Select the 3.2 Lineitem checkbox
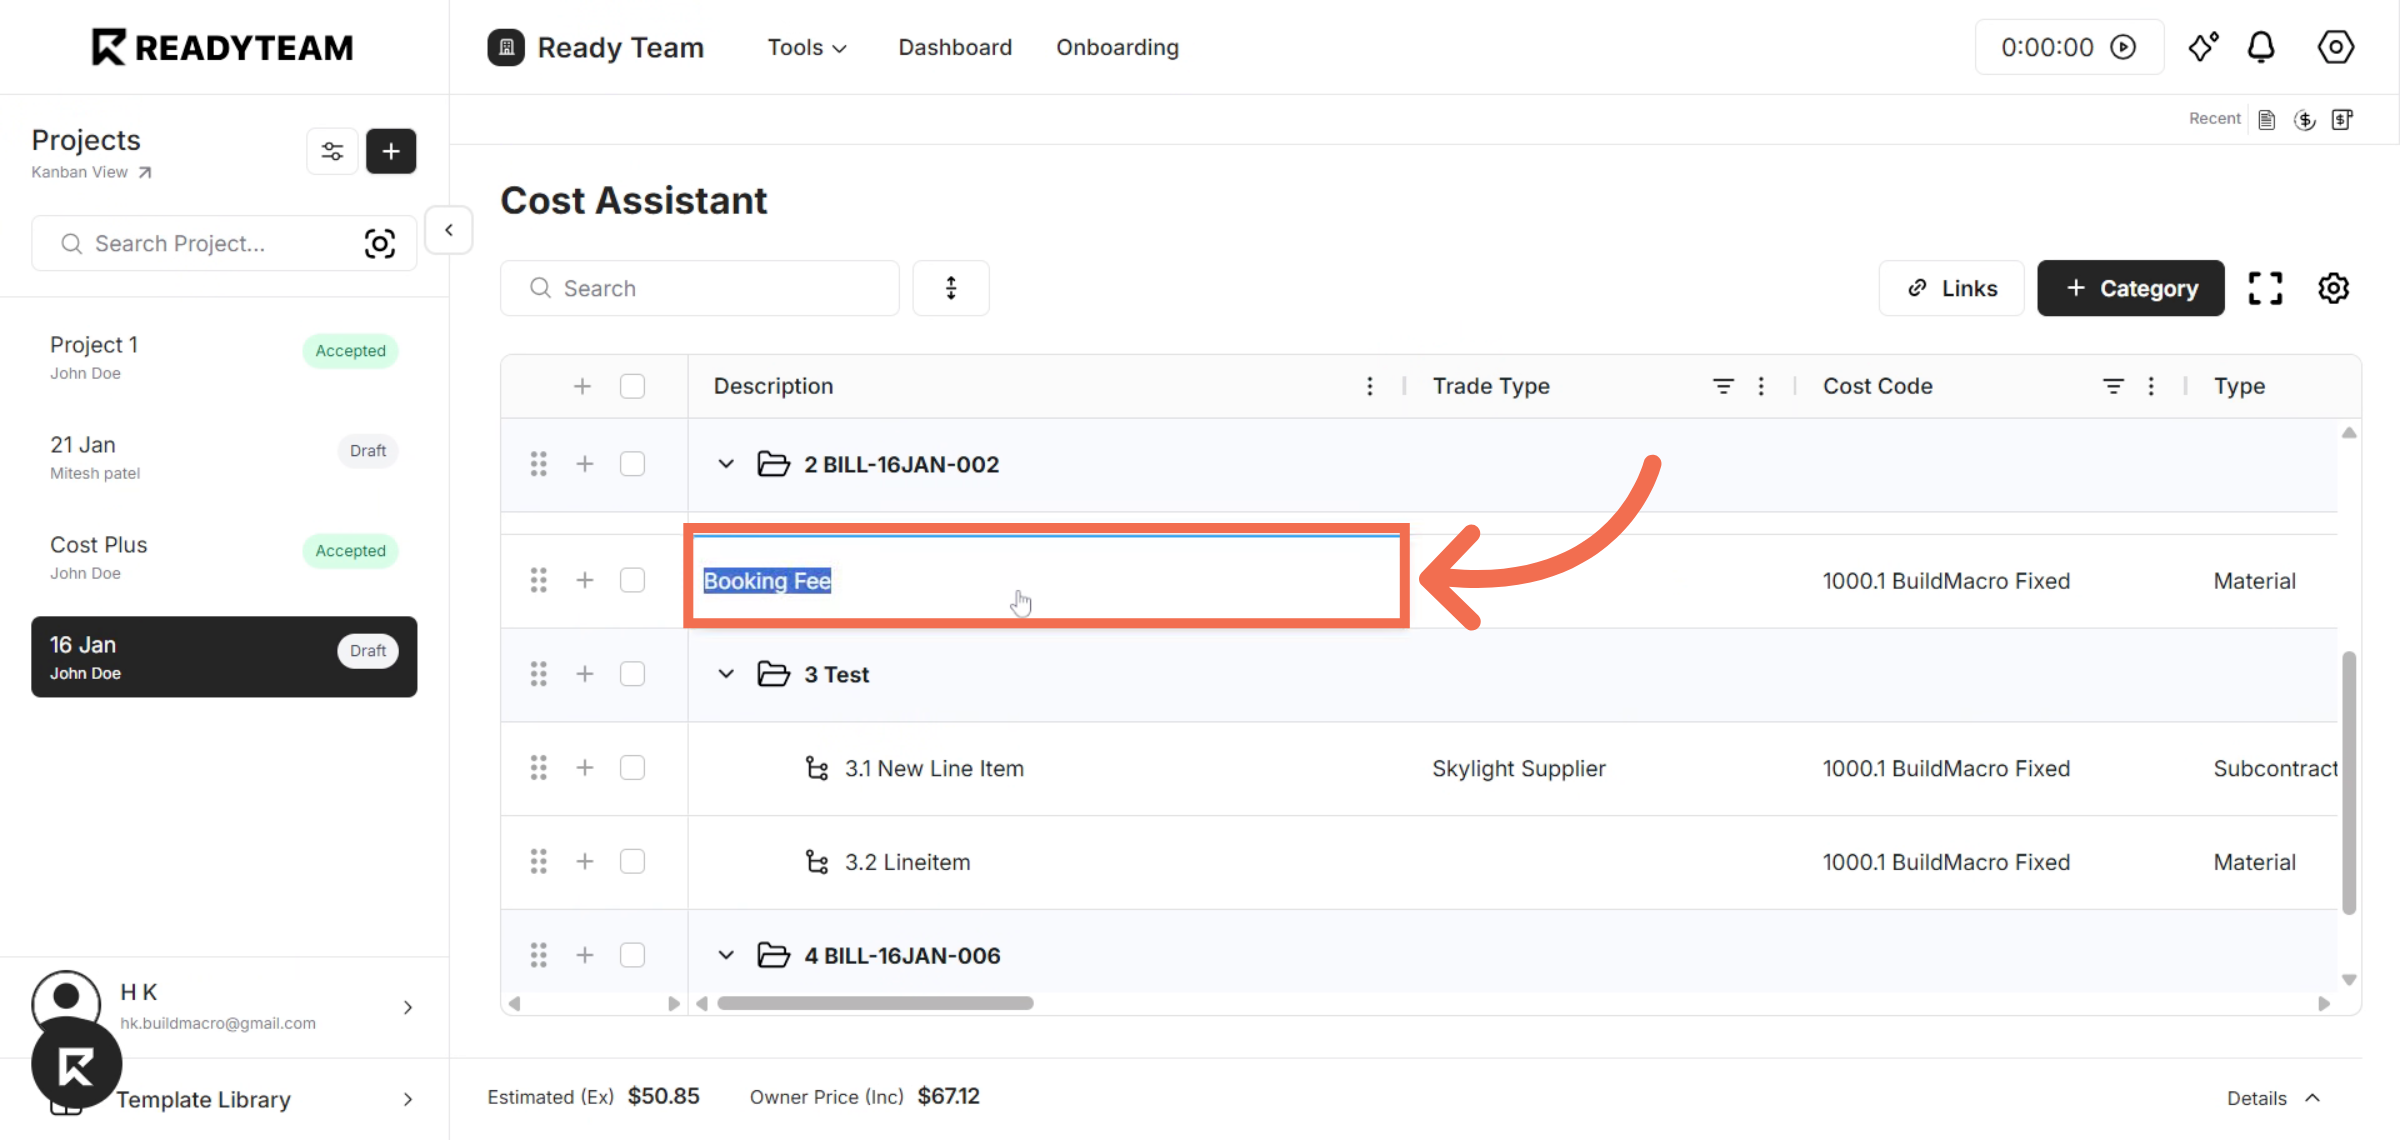The image size is (2400, 1140). [x=632, y=861]
